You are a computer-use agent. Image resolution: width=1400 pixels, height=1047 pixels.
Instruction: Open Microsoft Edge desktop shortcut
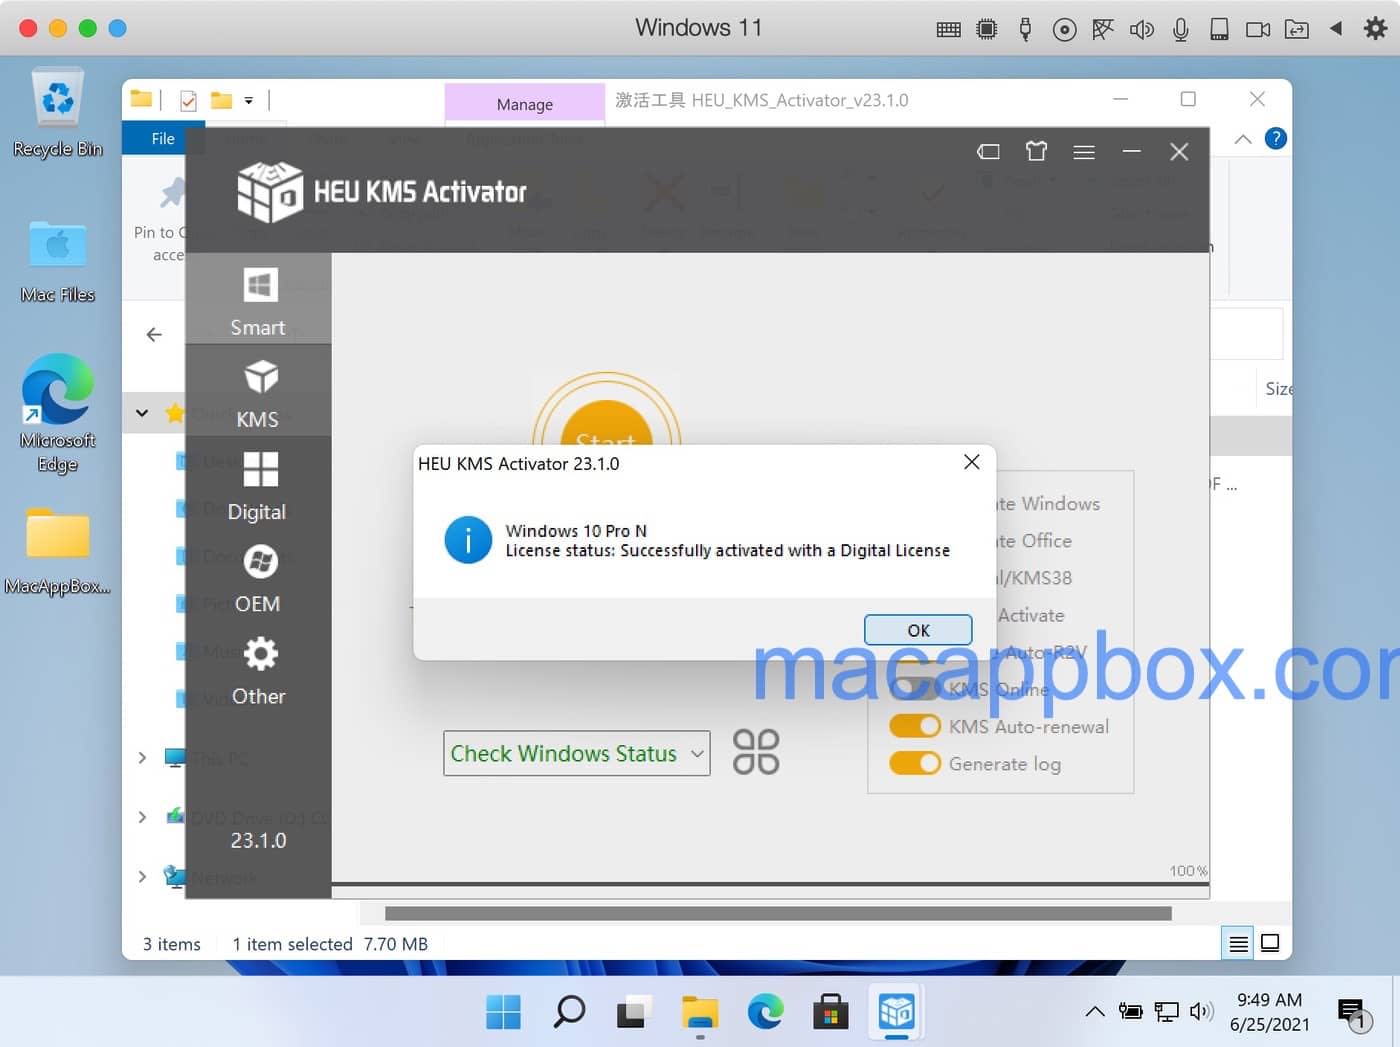point(58,412)
